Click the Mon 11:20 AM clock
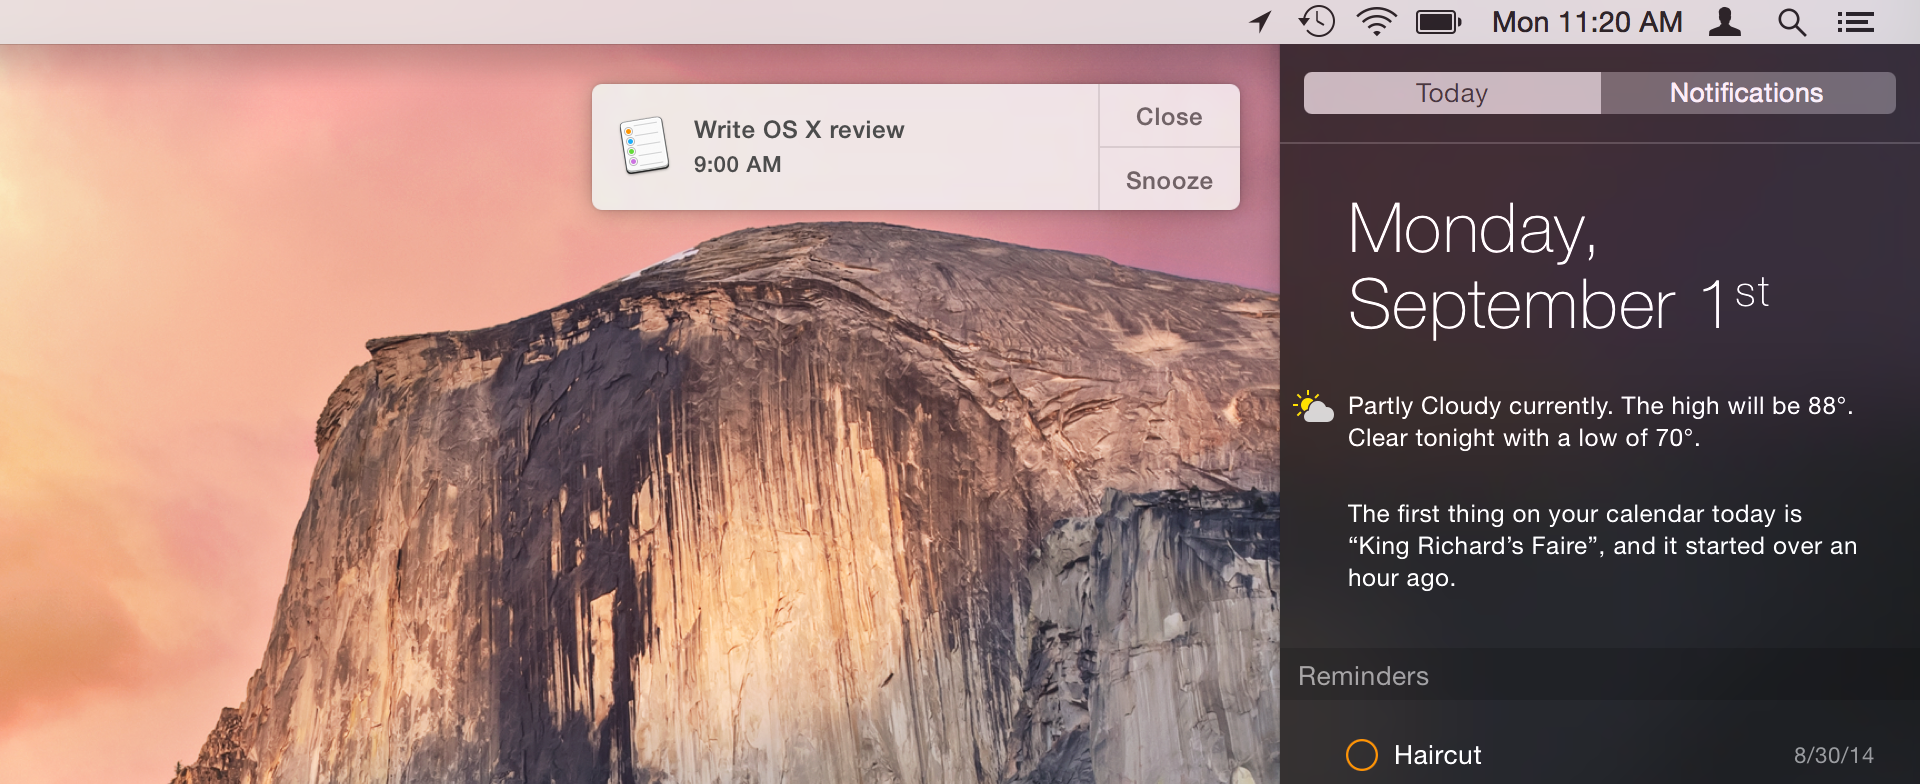The image size is (1920, 784). [x=1587, y=22]
